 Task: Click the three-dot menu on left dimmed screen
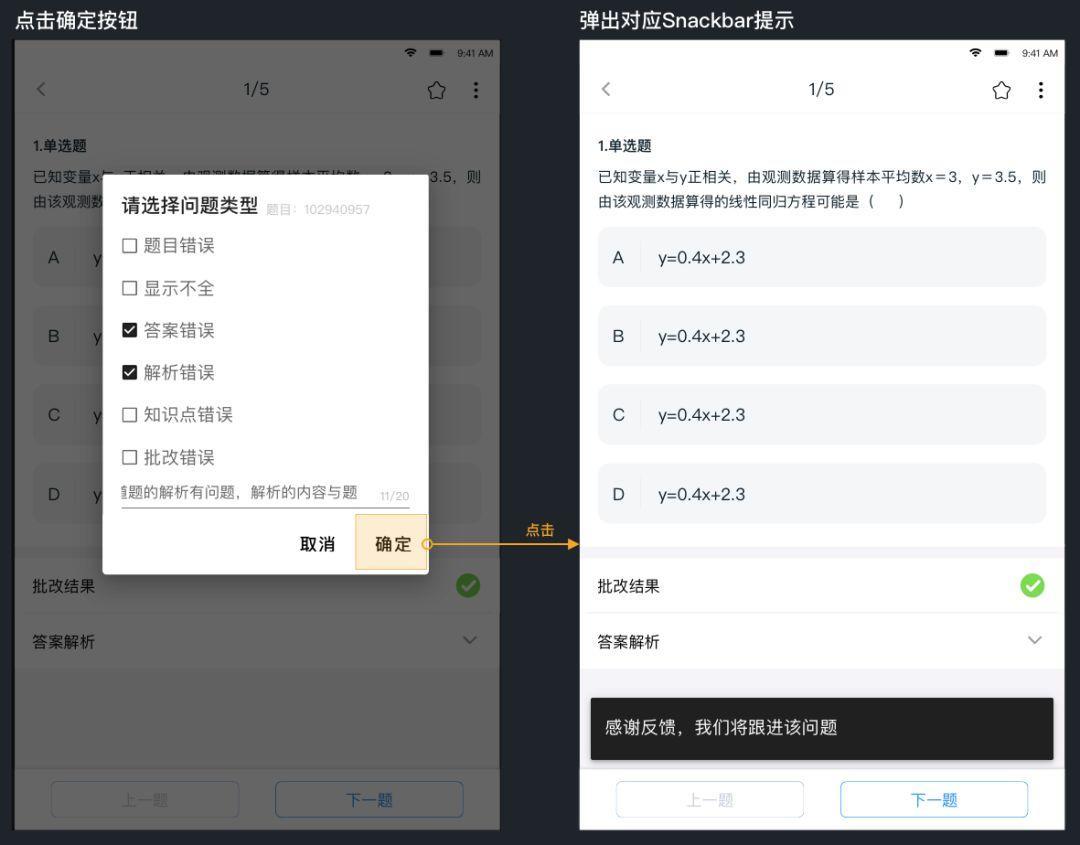pyautogui.click(x=475, y=90)
